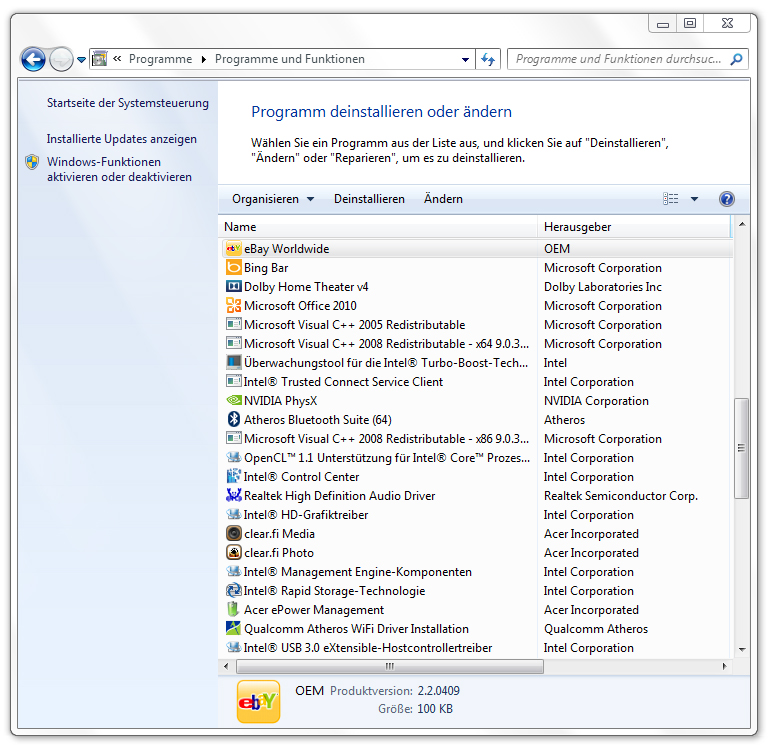The height and width of the screenshot is (747, 769).
Task: Click the Intel Control Center icon
Action: click(x=233, y=477)
